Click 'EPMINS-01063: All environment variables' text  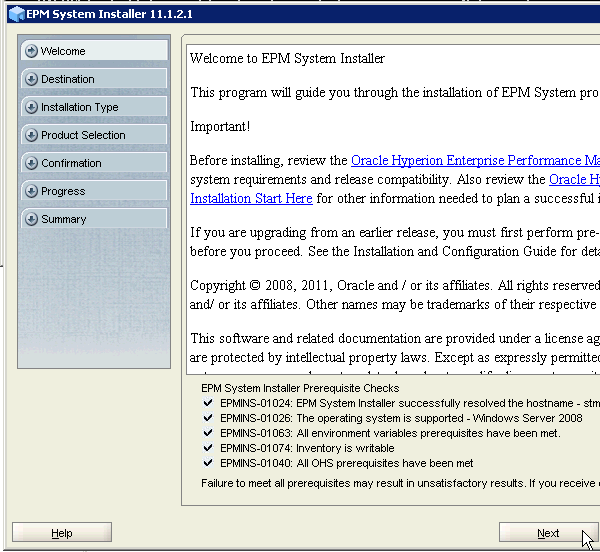(x=390, y=433)
